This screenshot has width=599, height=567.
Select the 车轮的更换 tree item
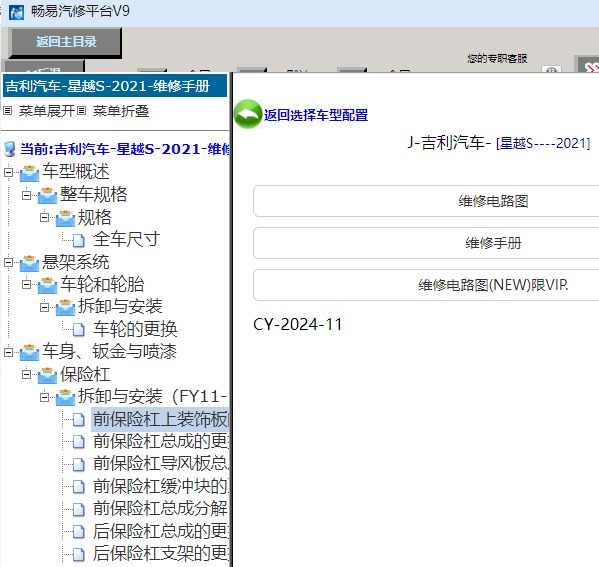[x=135, y=329]
